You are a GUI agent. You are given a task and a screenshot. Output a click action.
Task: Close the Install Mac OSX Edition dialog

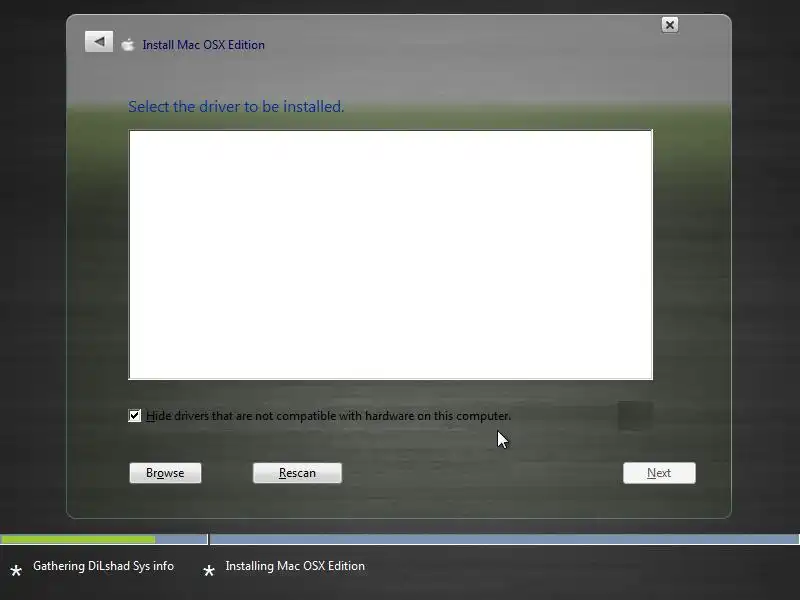[669, 24]
